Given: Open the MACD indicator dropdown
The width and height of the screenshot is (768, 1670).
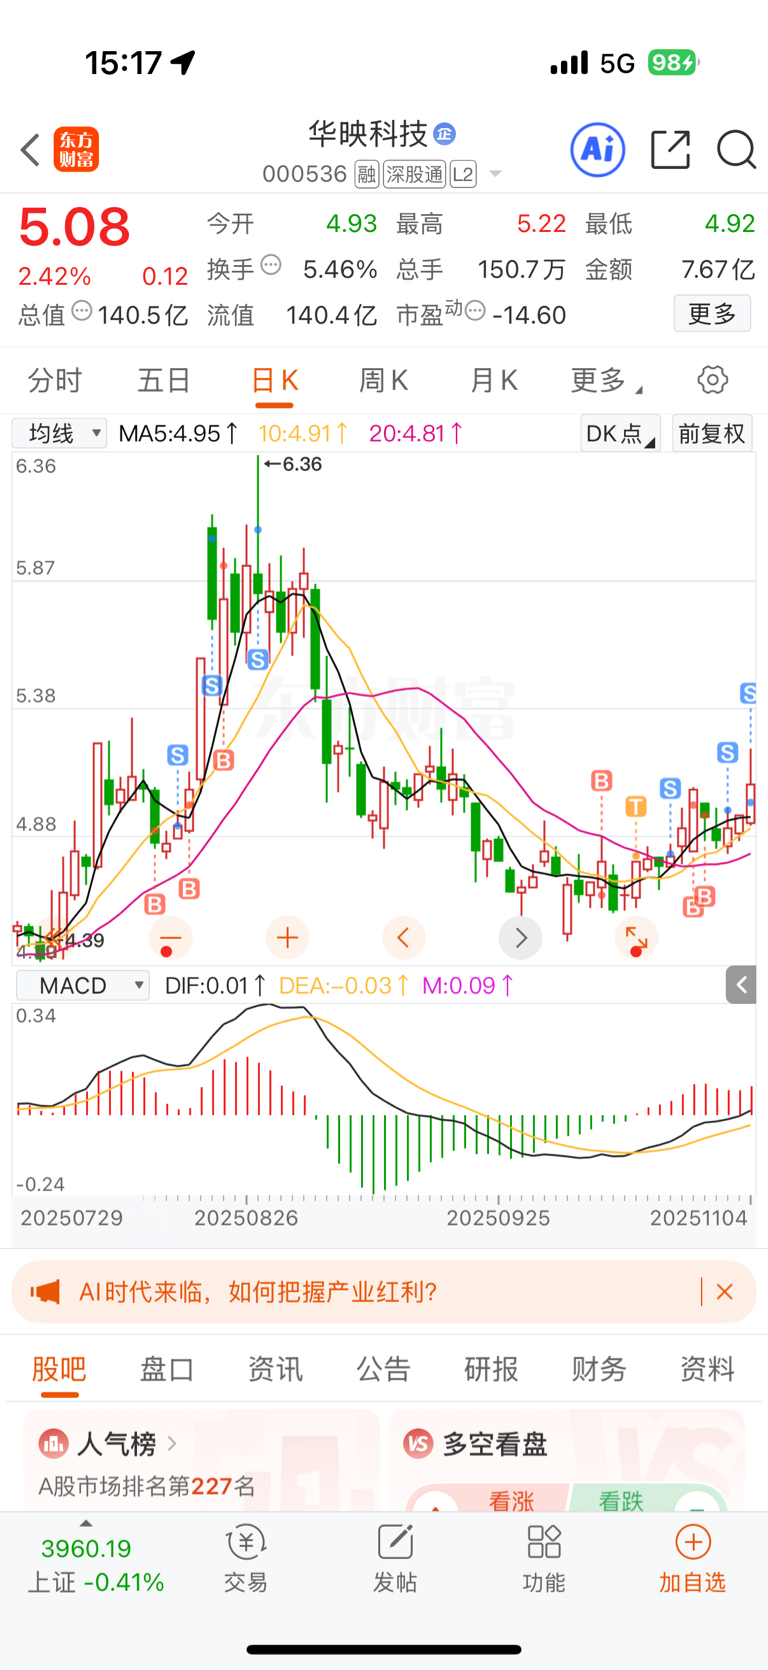Looking at the screenshot, I should point(82,985).
